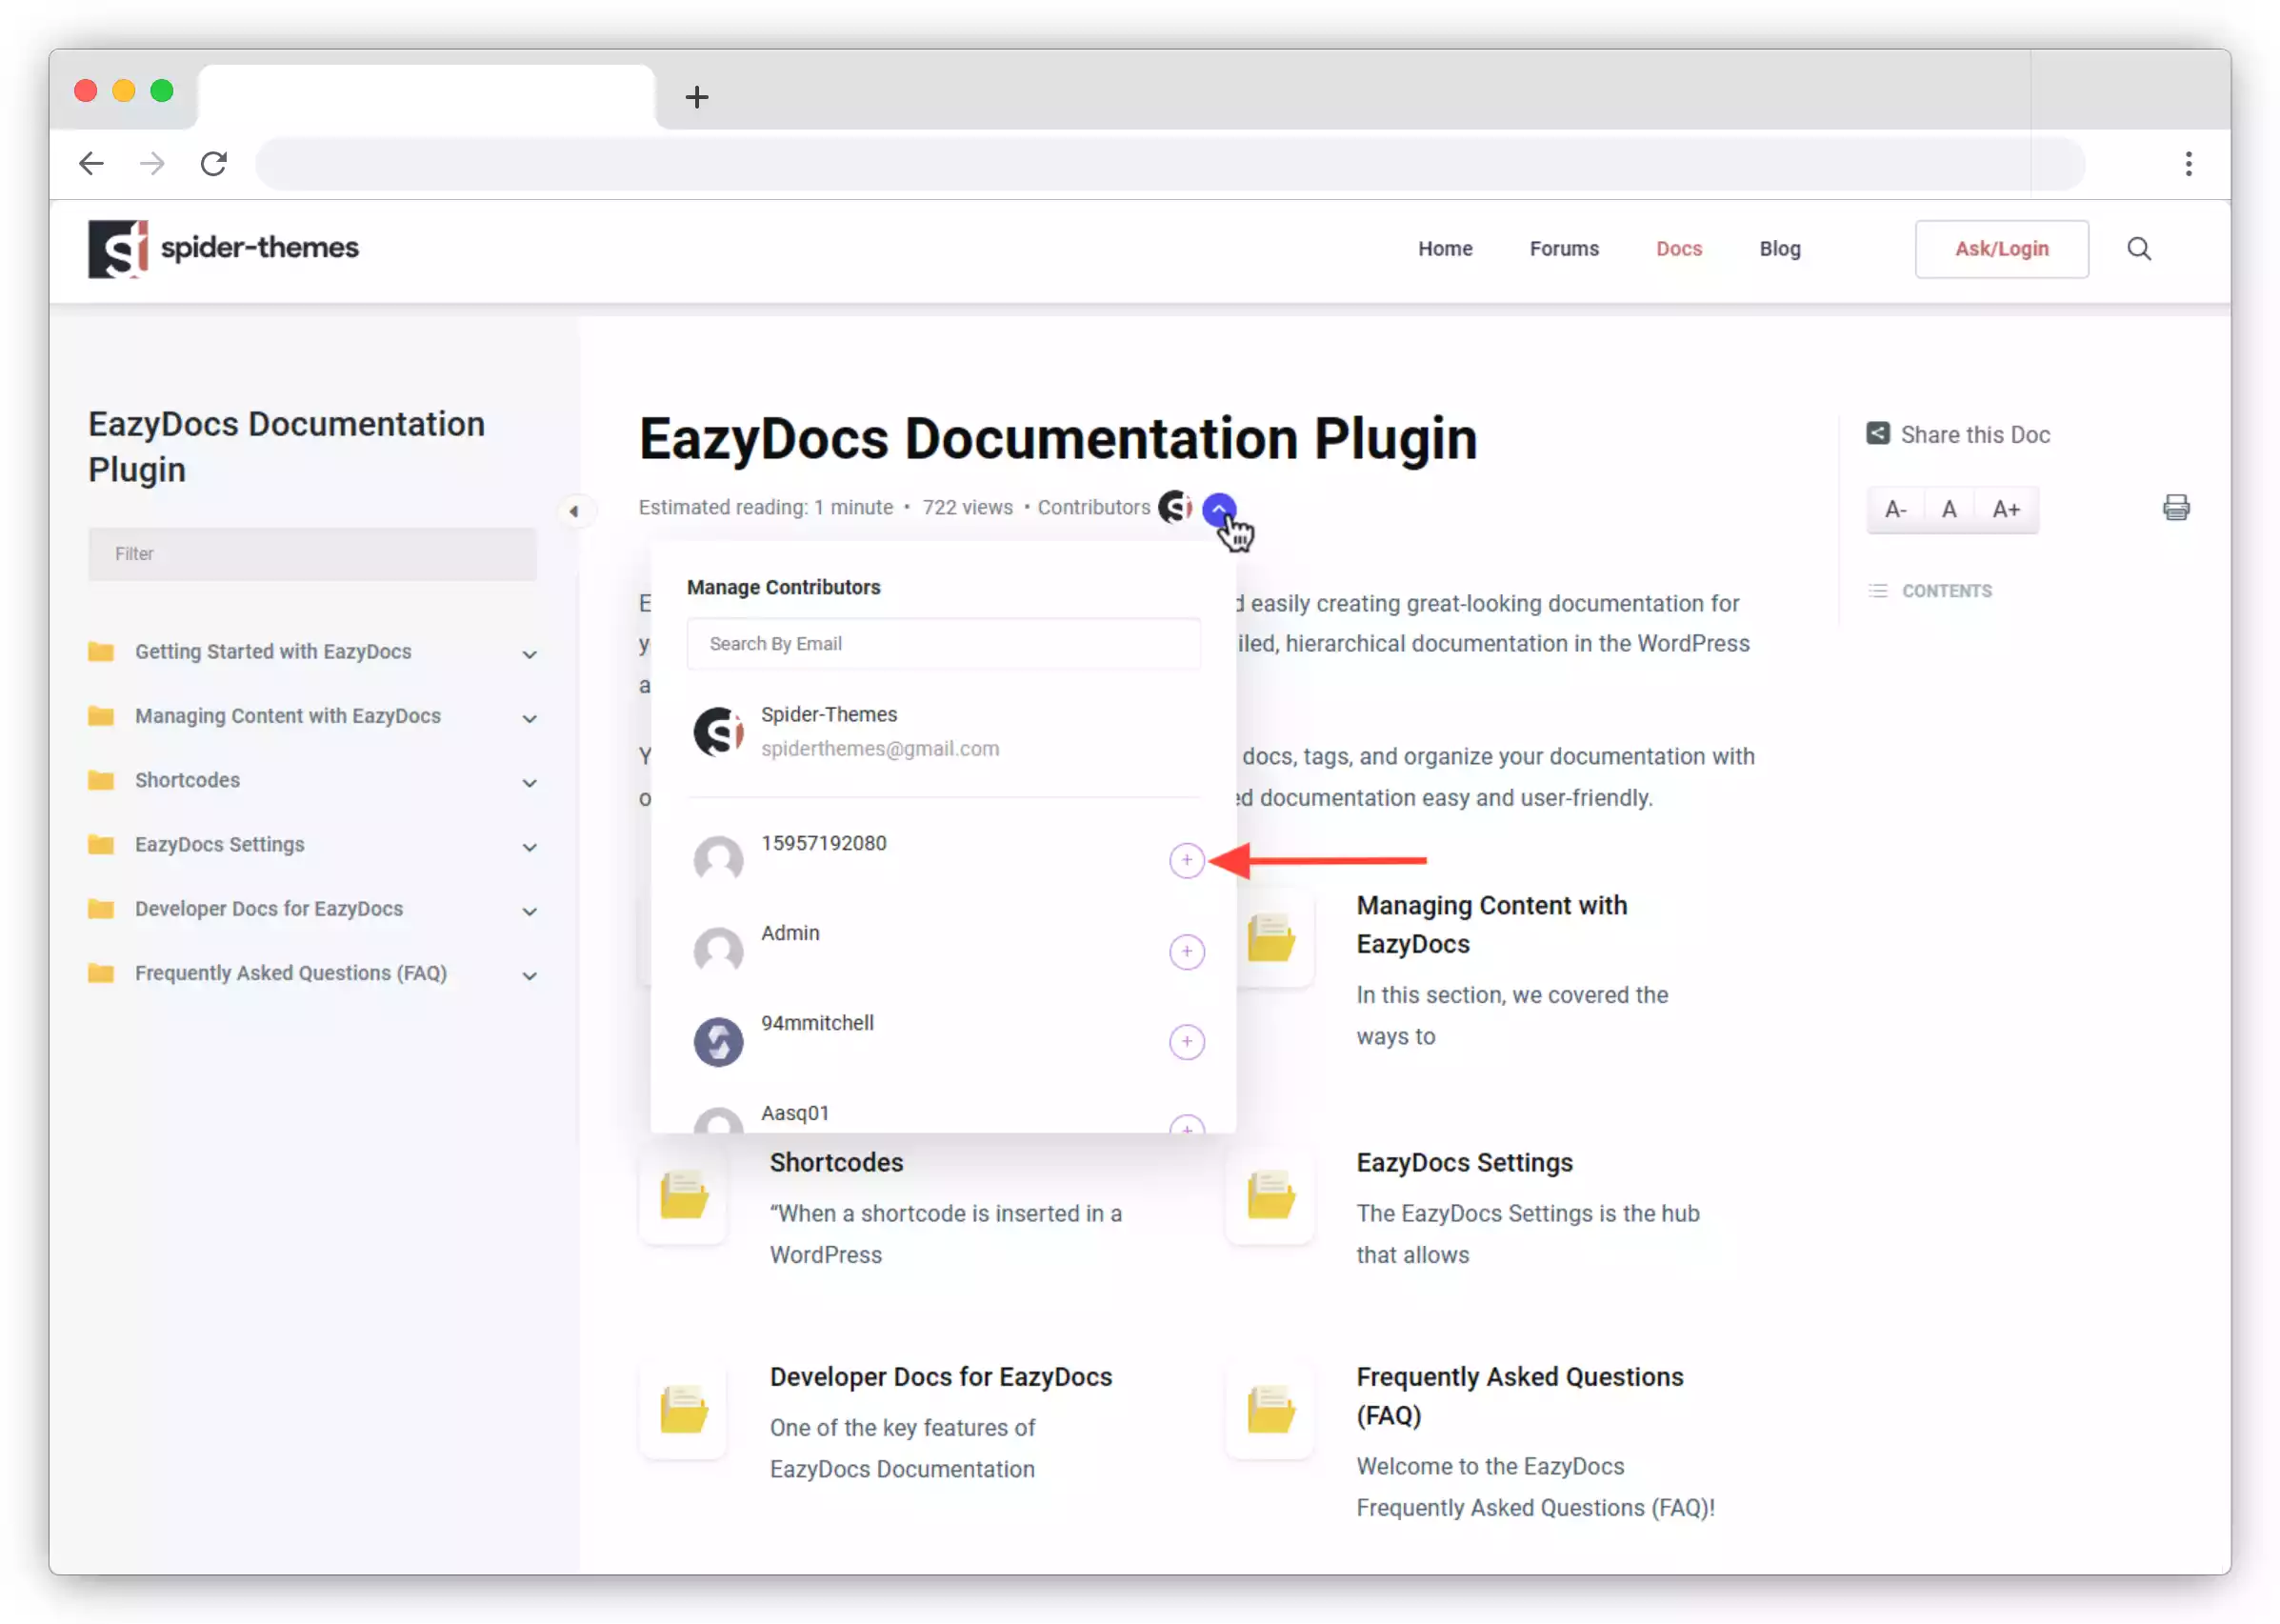Image resolution: width=2280 pixels, height=1624 pixels.
Task: Click the CONTENTS list icon
Action: point(1877,591)
